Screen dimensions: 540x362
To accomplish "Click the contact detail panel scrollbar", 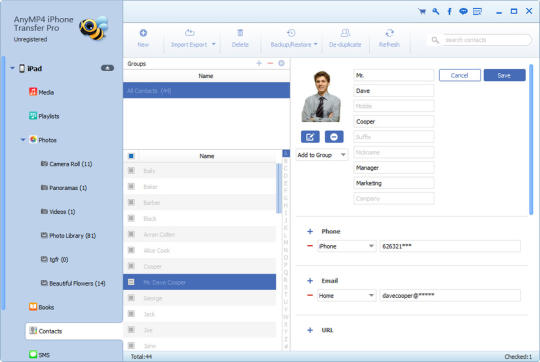I will (531, 139).
